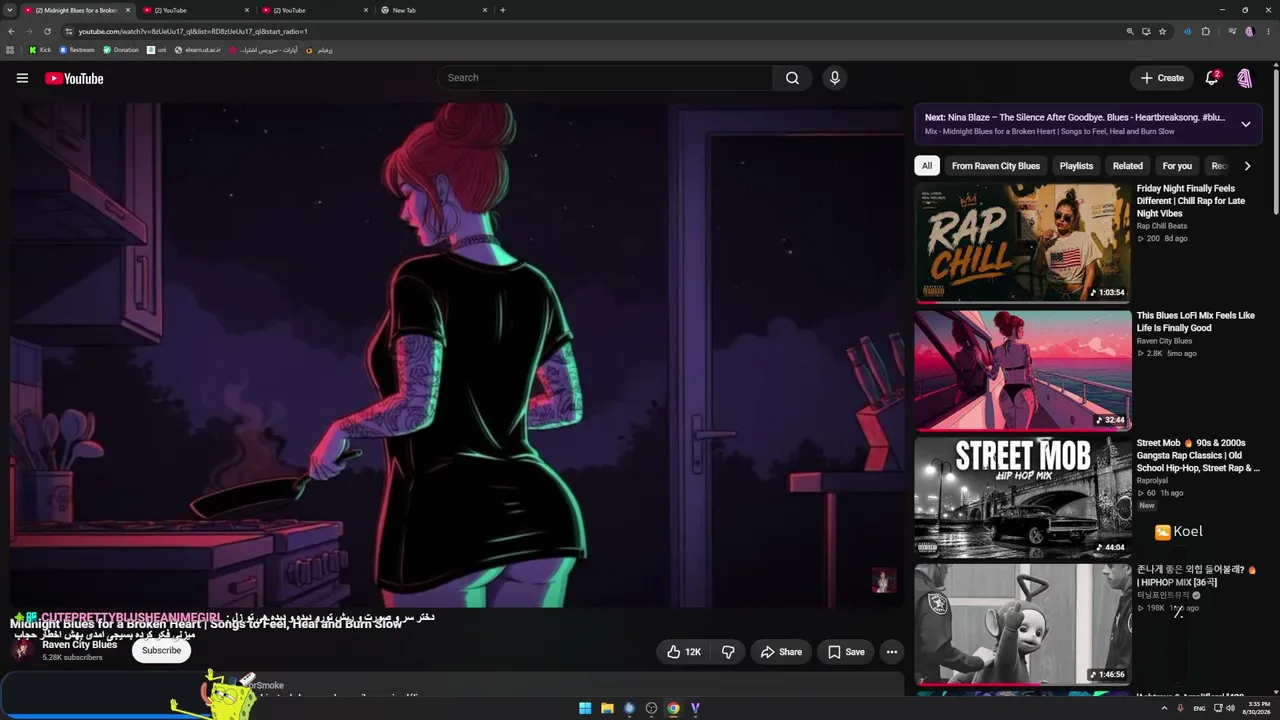Switch to the New Tab tab
This screenshot has height=720, width=1280.
coord(434,10)
